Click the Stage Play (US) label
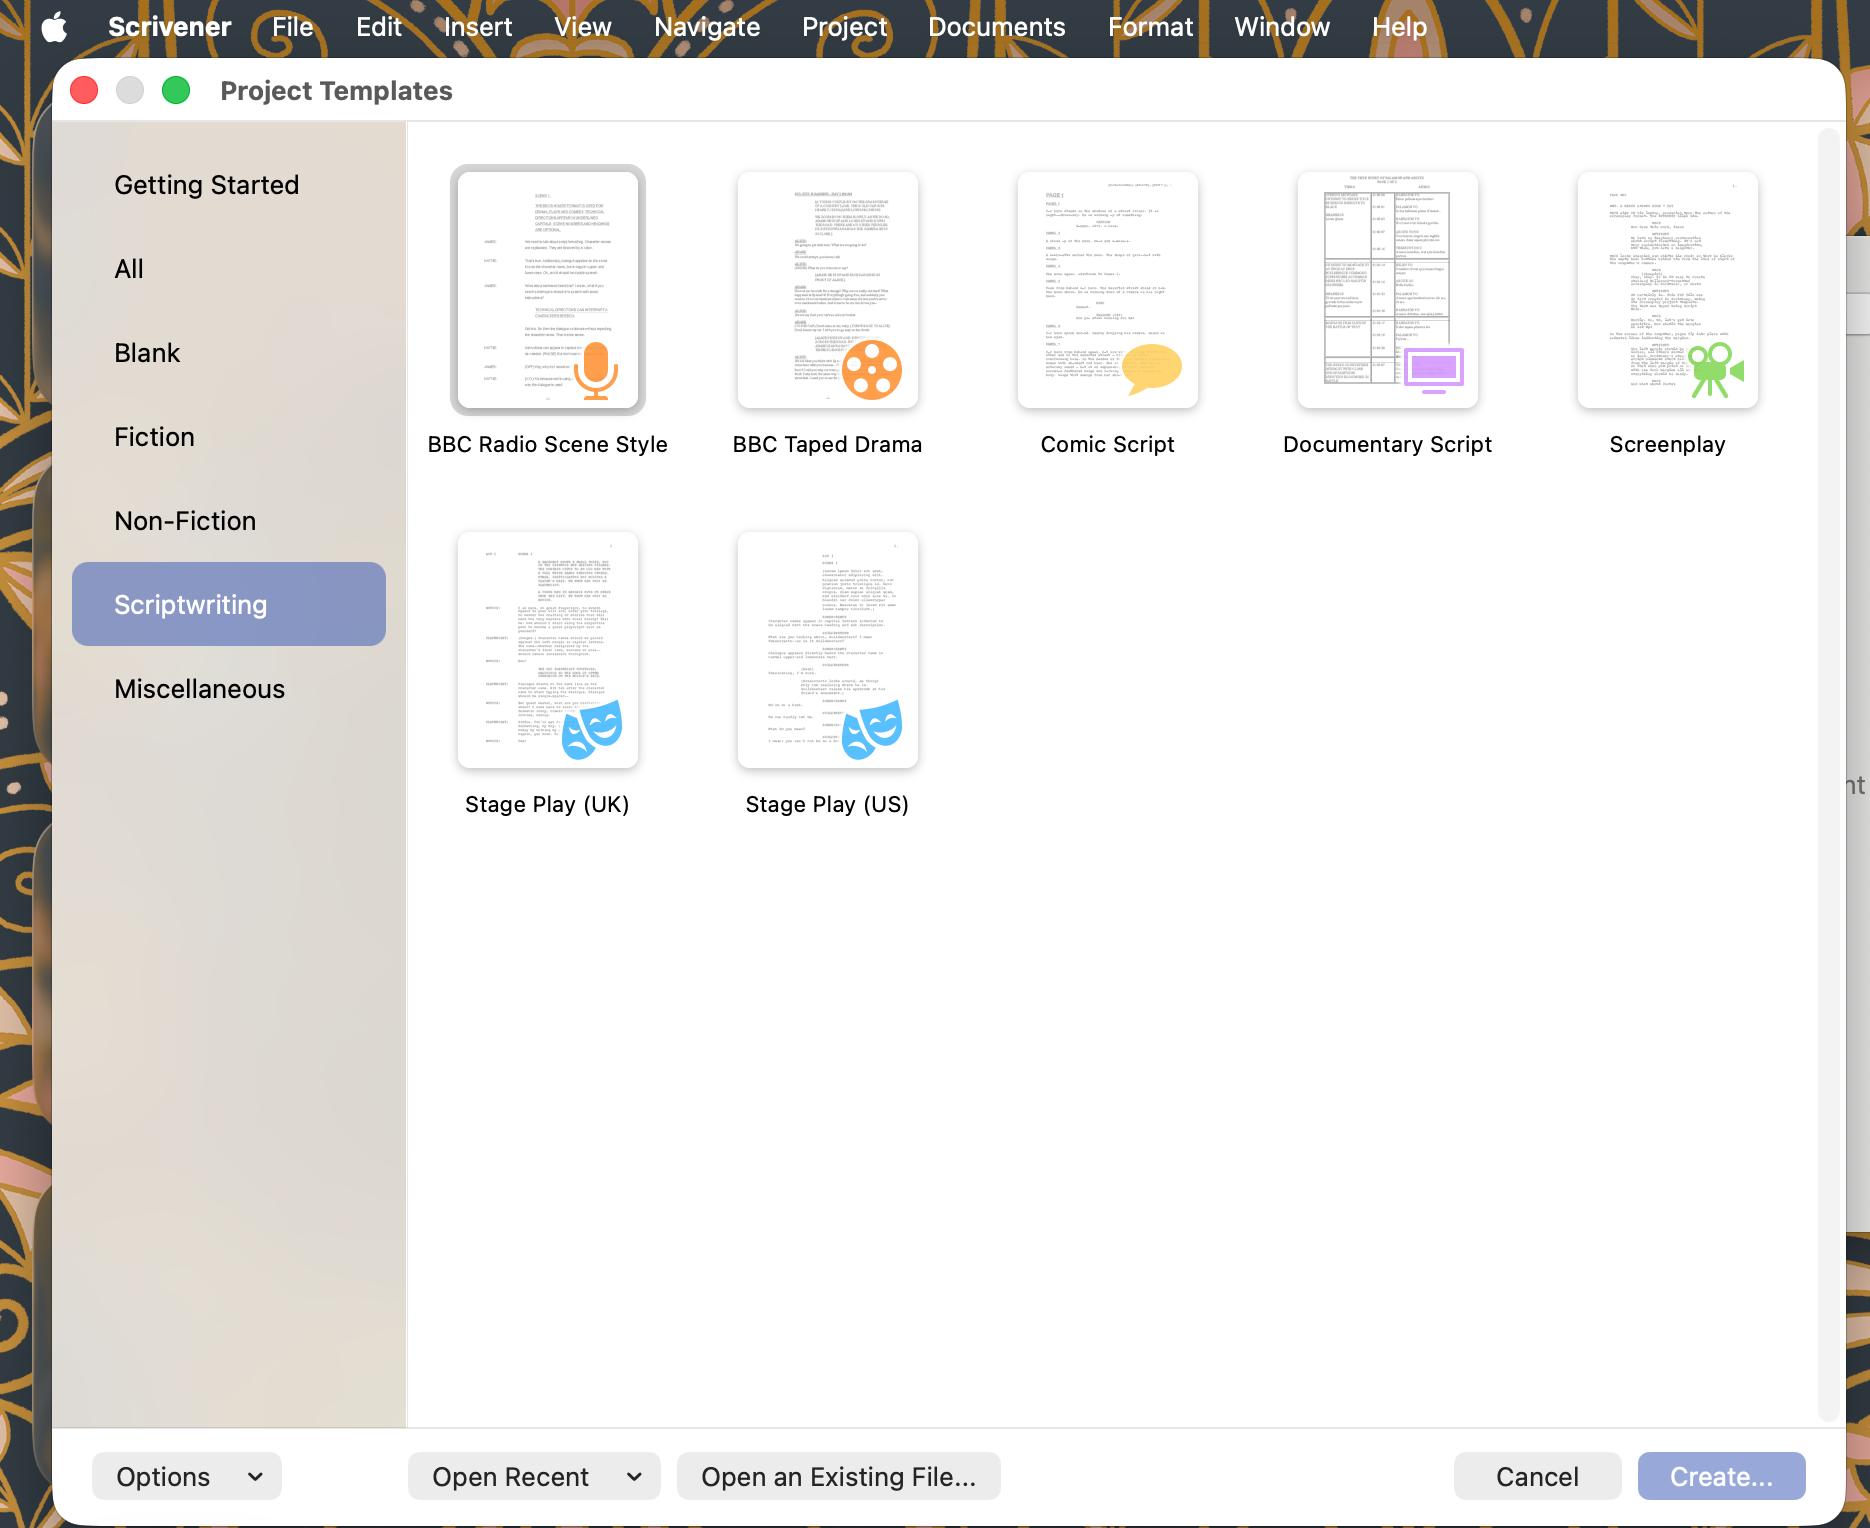Screen dimensions: 1870x1528 828,805
